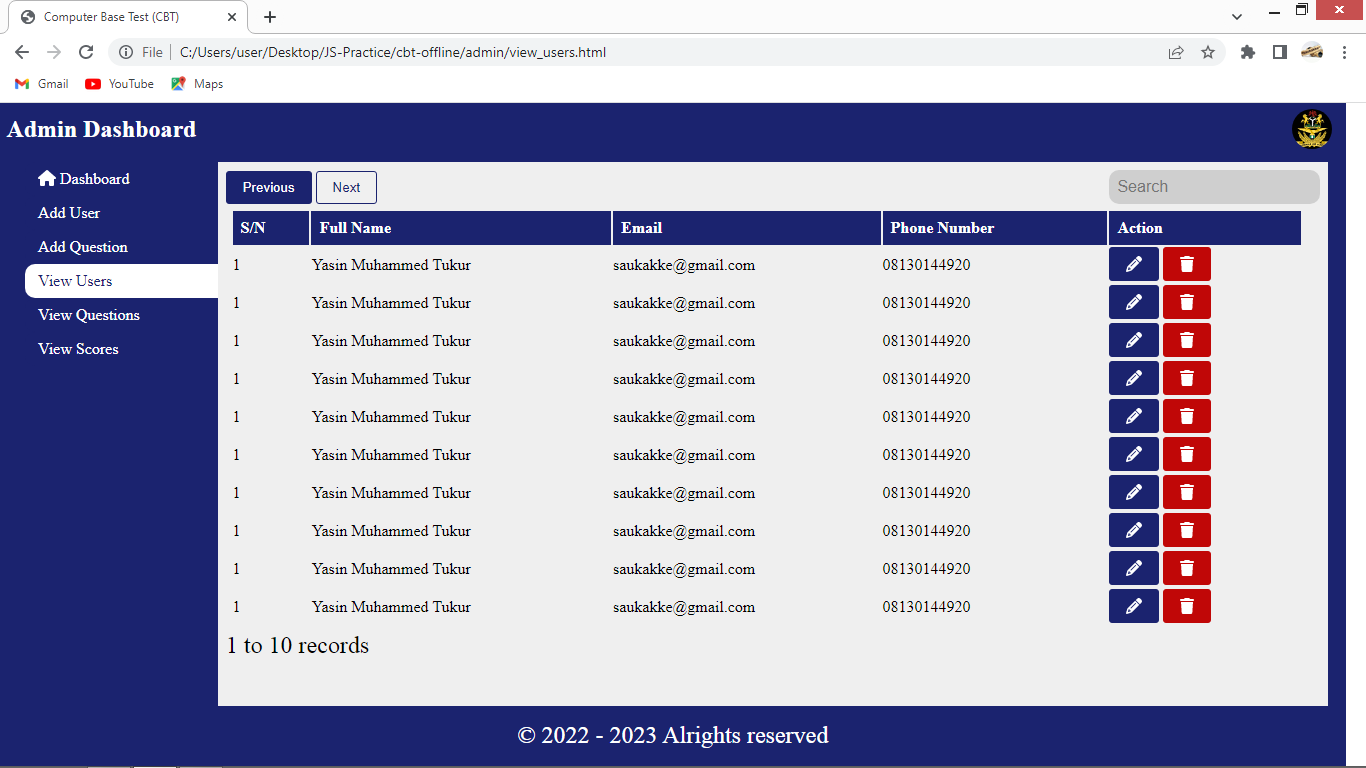Viewport: 1366px width, 768px height.
Task: Edit the user in the last table row
Action: 1134,606
